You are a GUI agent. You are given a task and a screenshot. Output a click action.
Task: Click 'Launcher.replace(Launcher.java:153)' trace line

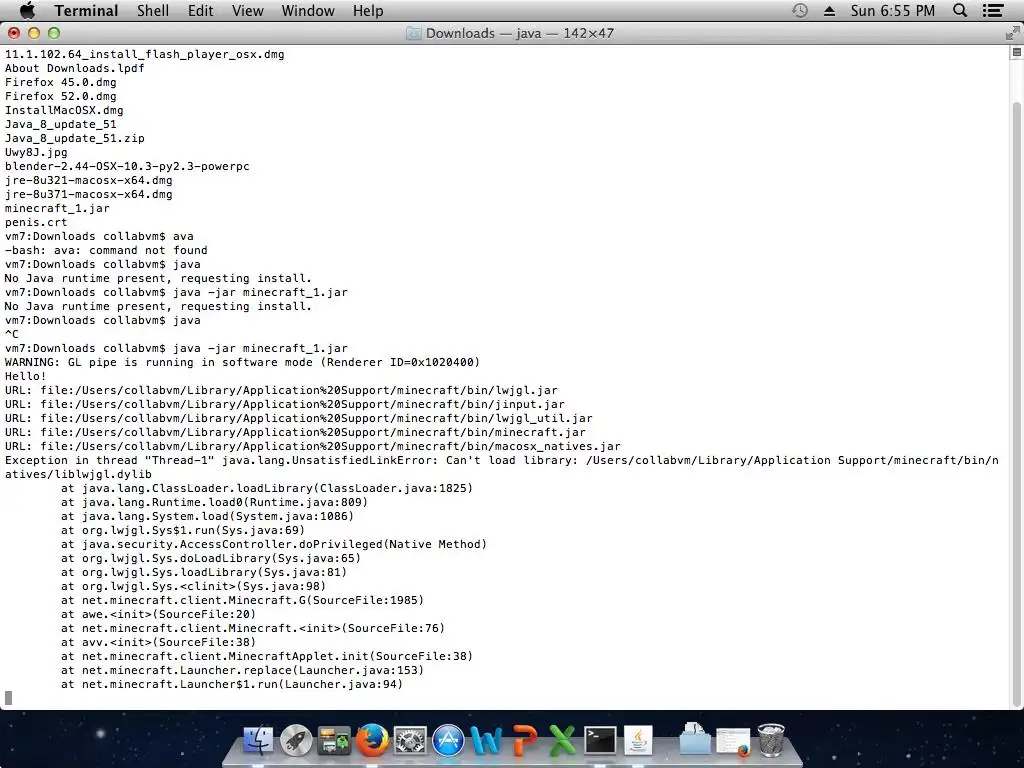[242, 671]
